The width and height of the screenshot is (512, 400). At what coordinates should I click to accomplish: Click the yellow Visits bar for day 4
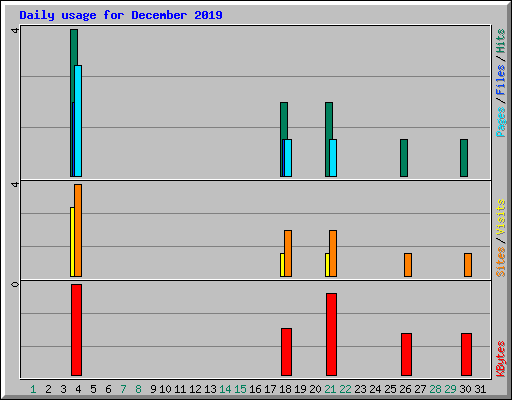(72, 242)
